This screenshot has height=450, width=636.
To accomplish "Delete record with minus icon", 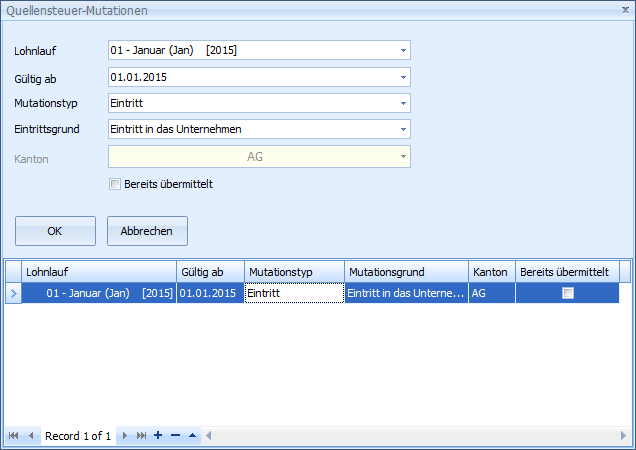I will coord(175,436).
